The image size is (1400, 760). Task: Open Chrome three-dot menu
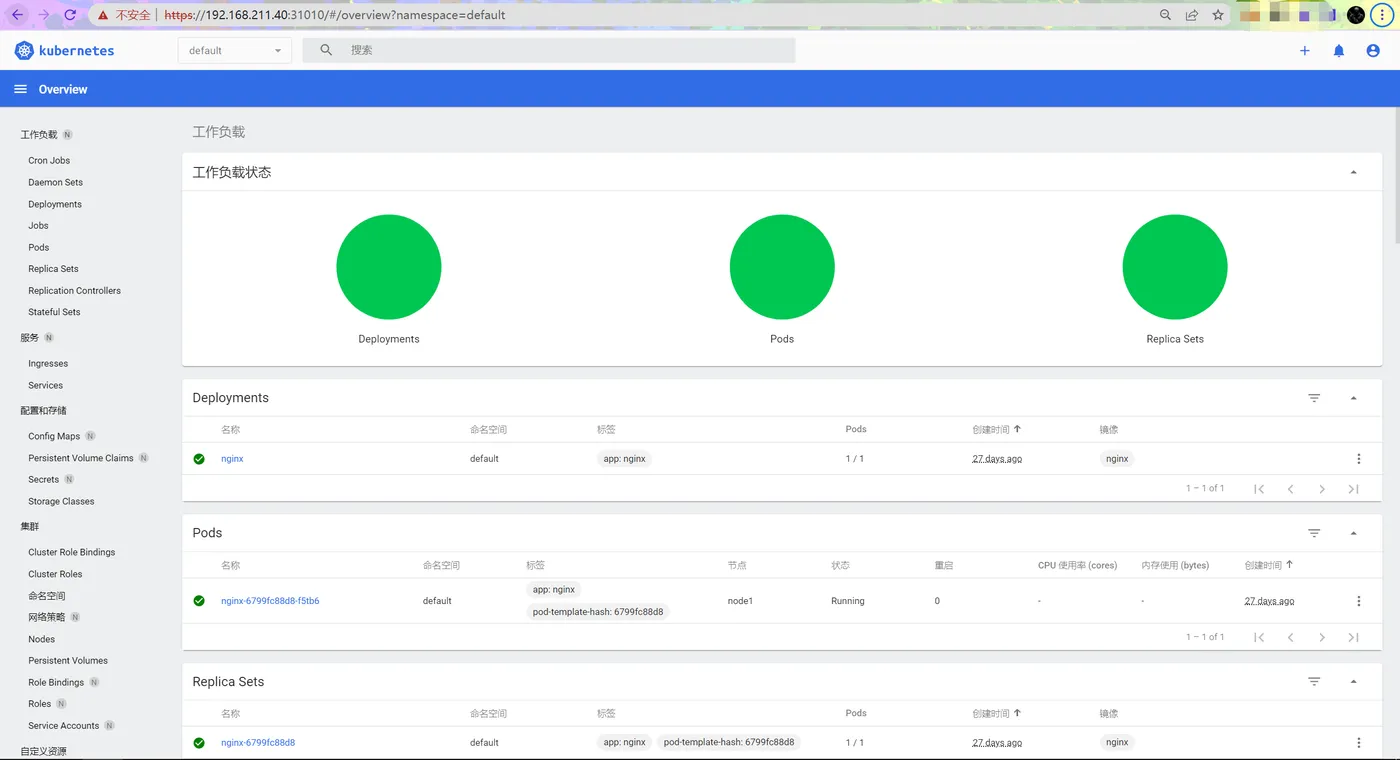click(x=1382, y=15)
